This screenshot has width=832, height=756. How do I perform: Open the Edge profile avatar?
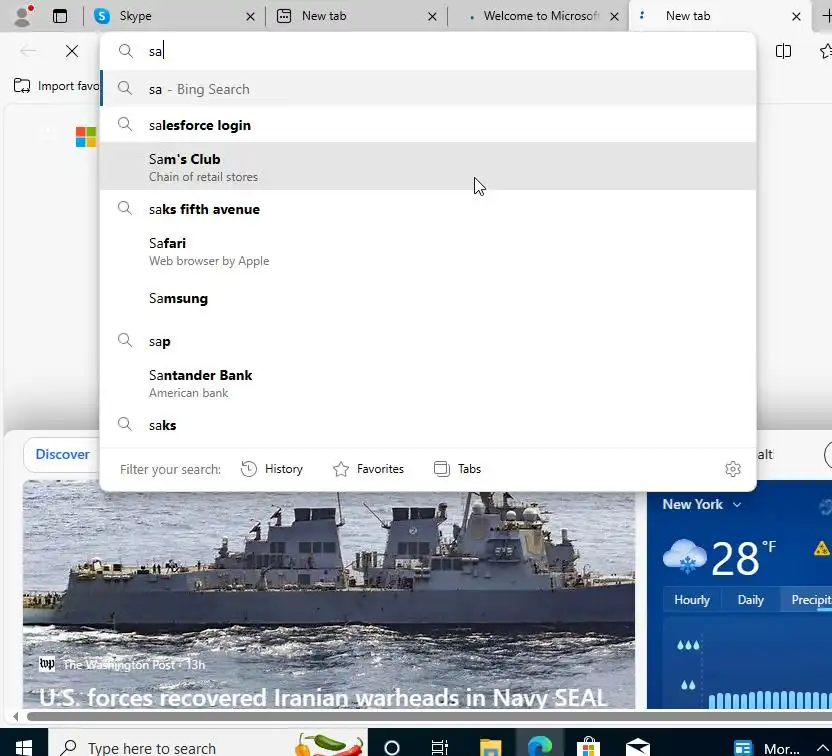pyautogui.click(x=23, y=15)
